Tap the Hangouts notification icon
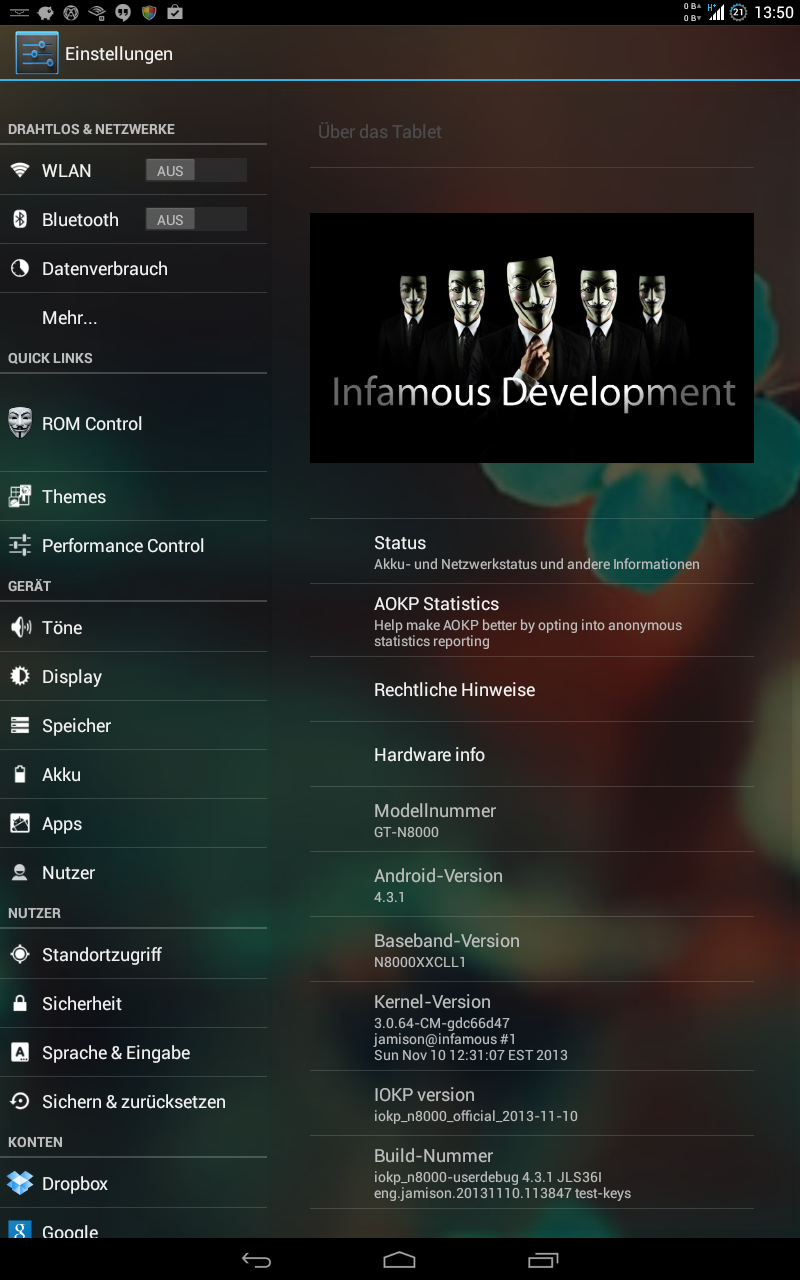 123,12
